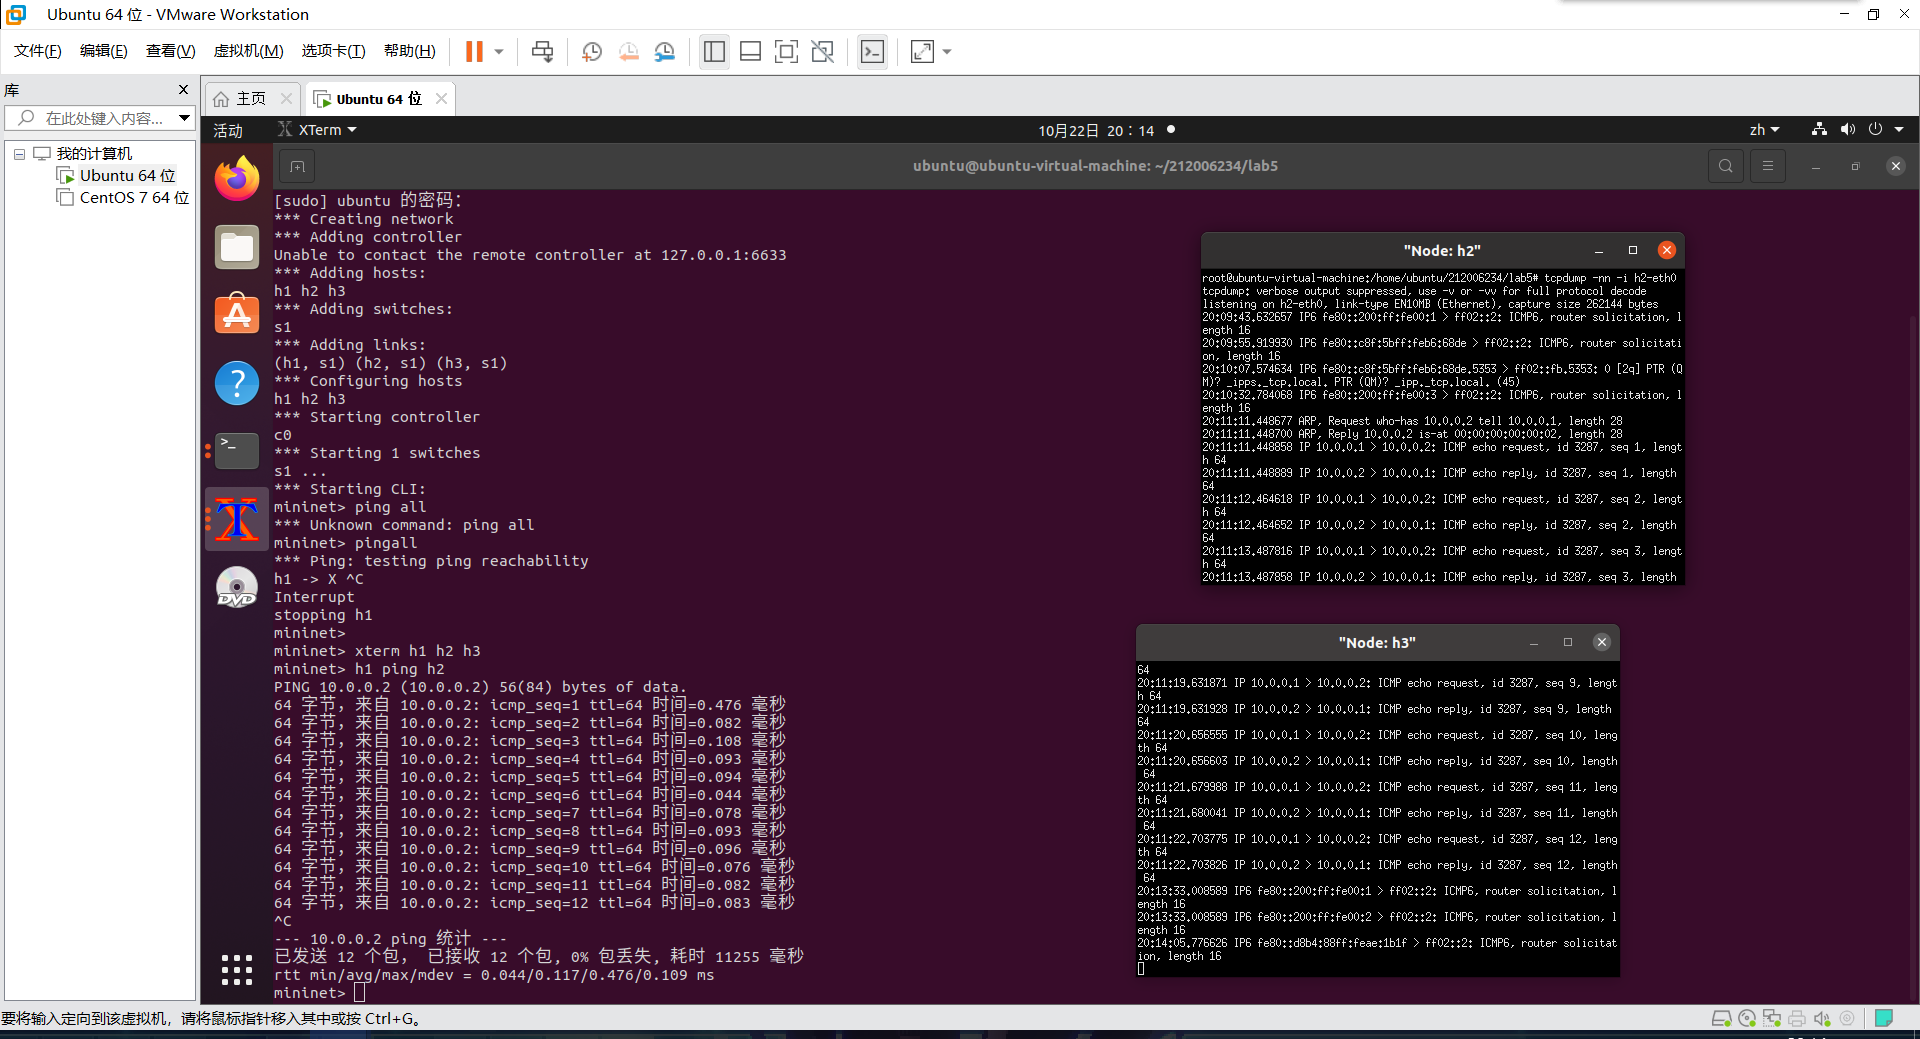This screenshot has height=1039, width=1920.
Task: Expand the library search dropdown arrow
Action: 184,118
